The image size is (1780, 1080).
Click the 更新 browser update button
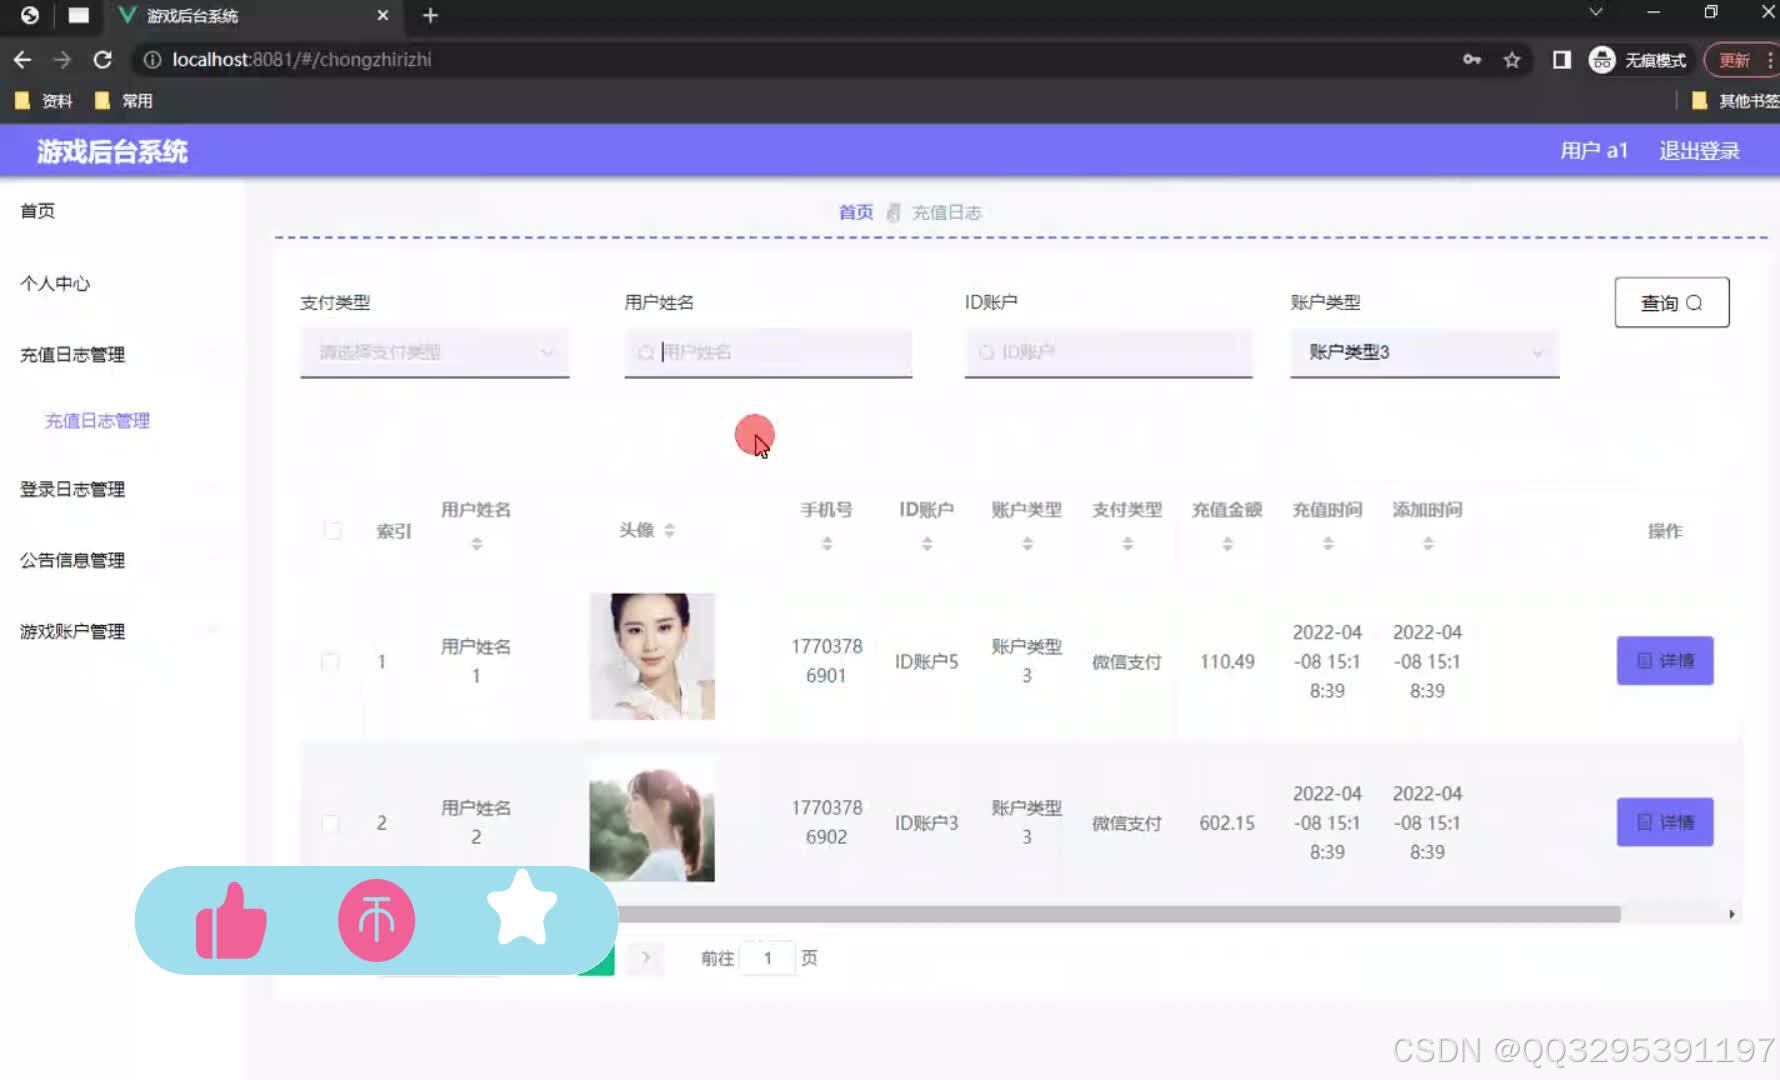pyautogui.click(x=1738, y=60)
